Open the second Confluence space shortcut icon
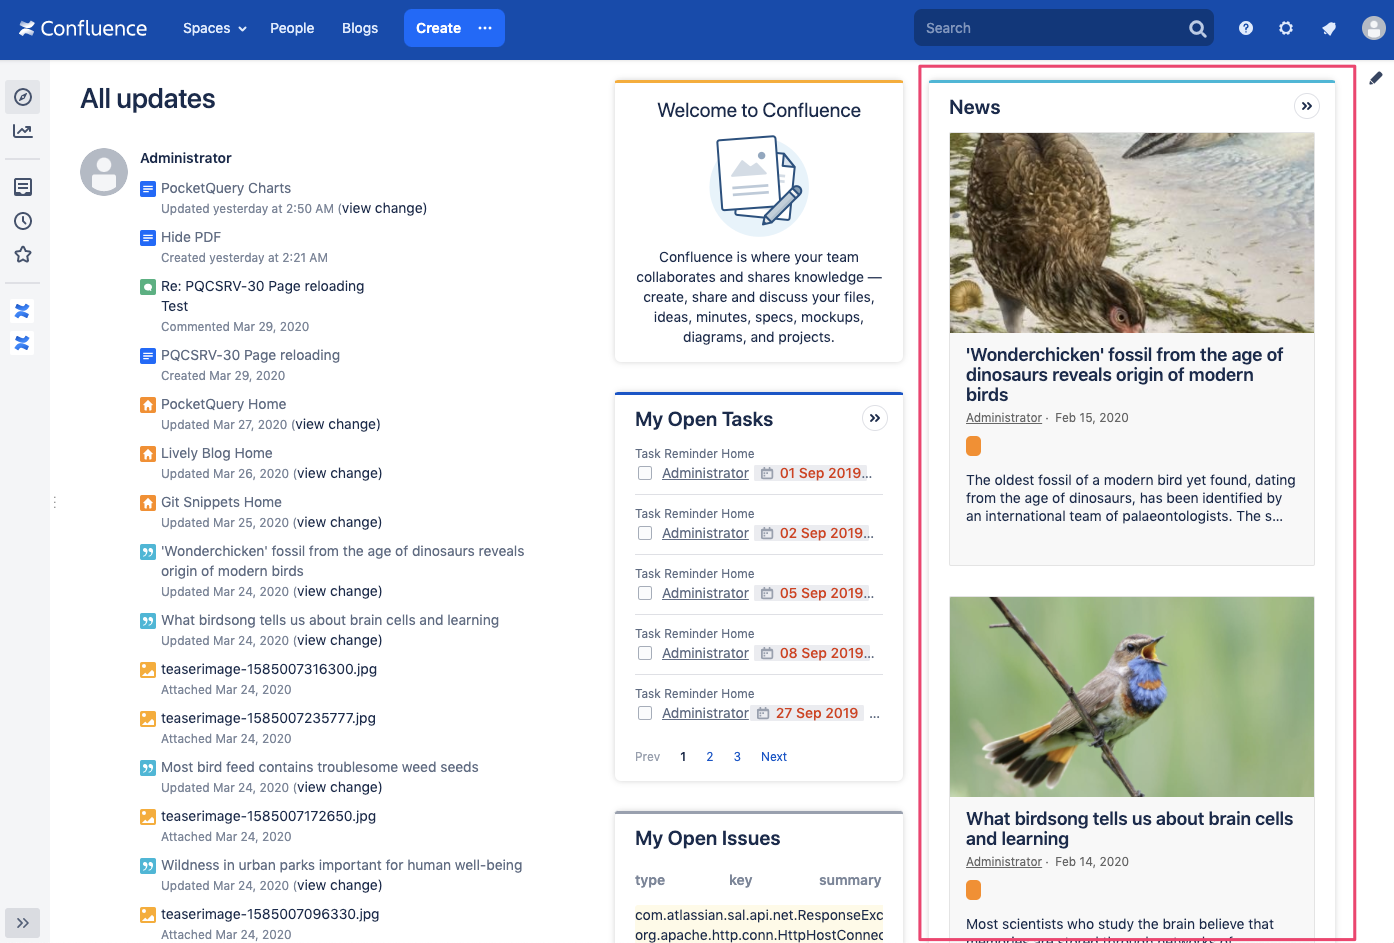Screen dimensions: 1394x943 pos(22,343)
